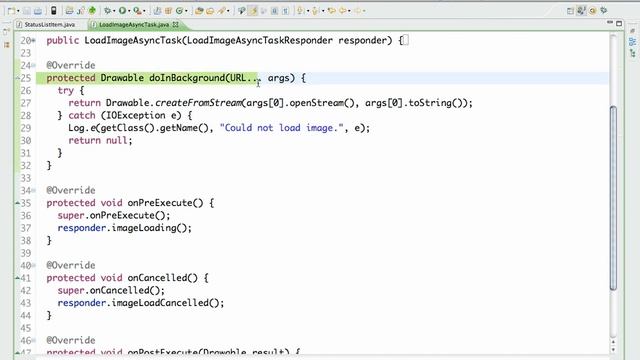Image resolution: width=640 pixels, height=360 pixels.
Task: Select the LoadImageAsyncTask.java tab
Action: point(134,24)
